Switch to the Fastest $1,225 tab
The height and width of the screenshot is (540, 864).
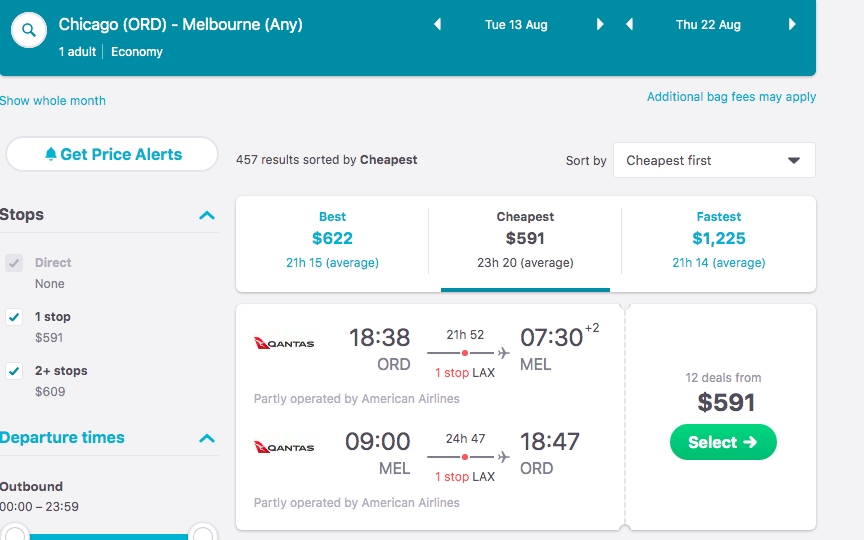pyautogui.click(x=718, y=239)
